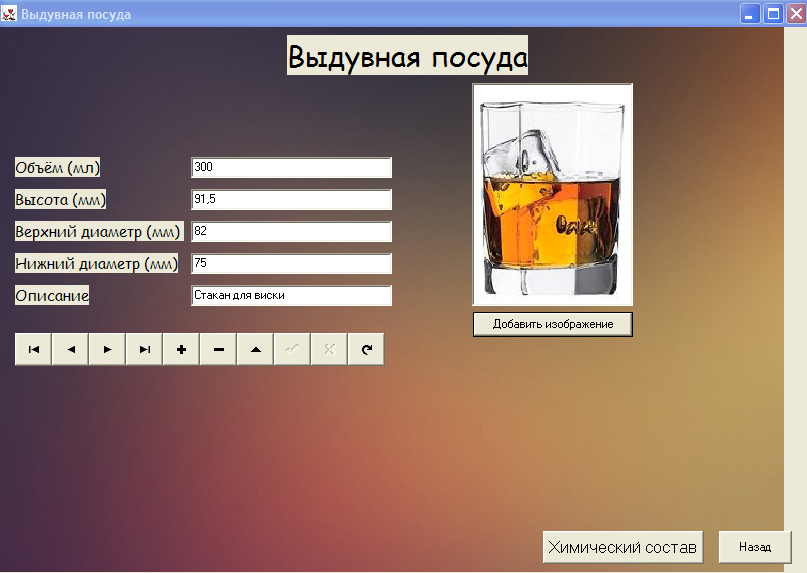Click the application icon in title bar
The height and width of the screenshot is (573, 807).
9,14
